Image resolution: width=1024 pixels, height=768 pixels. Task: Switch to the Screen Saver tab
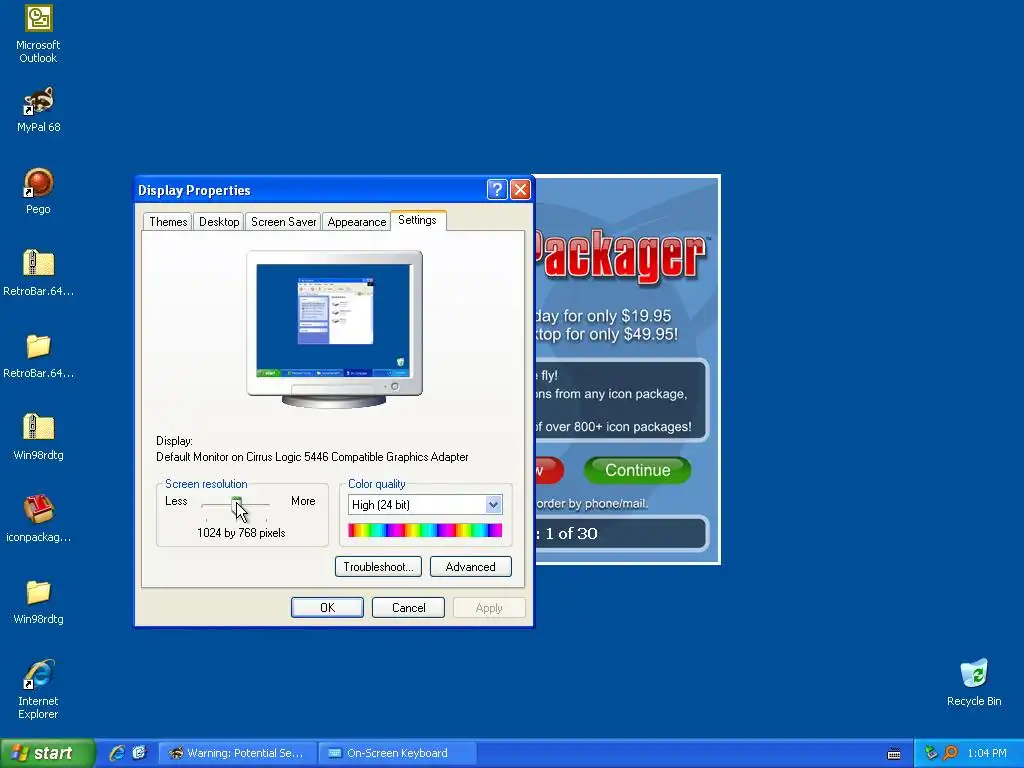pos(283,222)
